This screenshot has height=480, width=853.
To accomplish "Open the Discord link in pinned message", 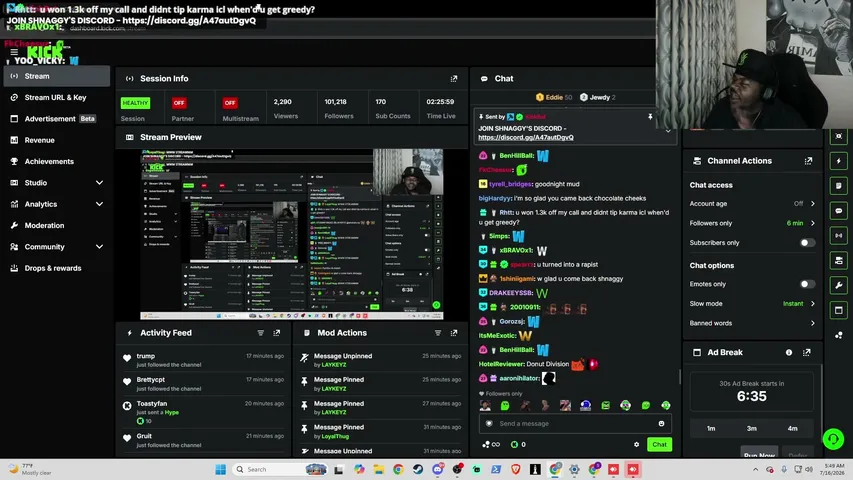I will pos(526,138).
